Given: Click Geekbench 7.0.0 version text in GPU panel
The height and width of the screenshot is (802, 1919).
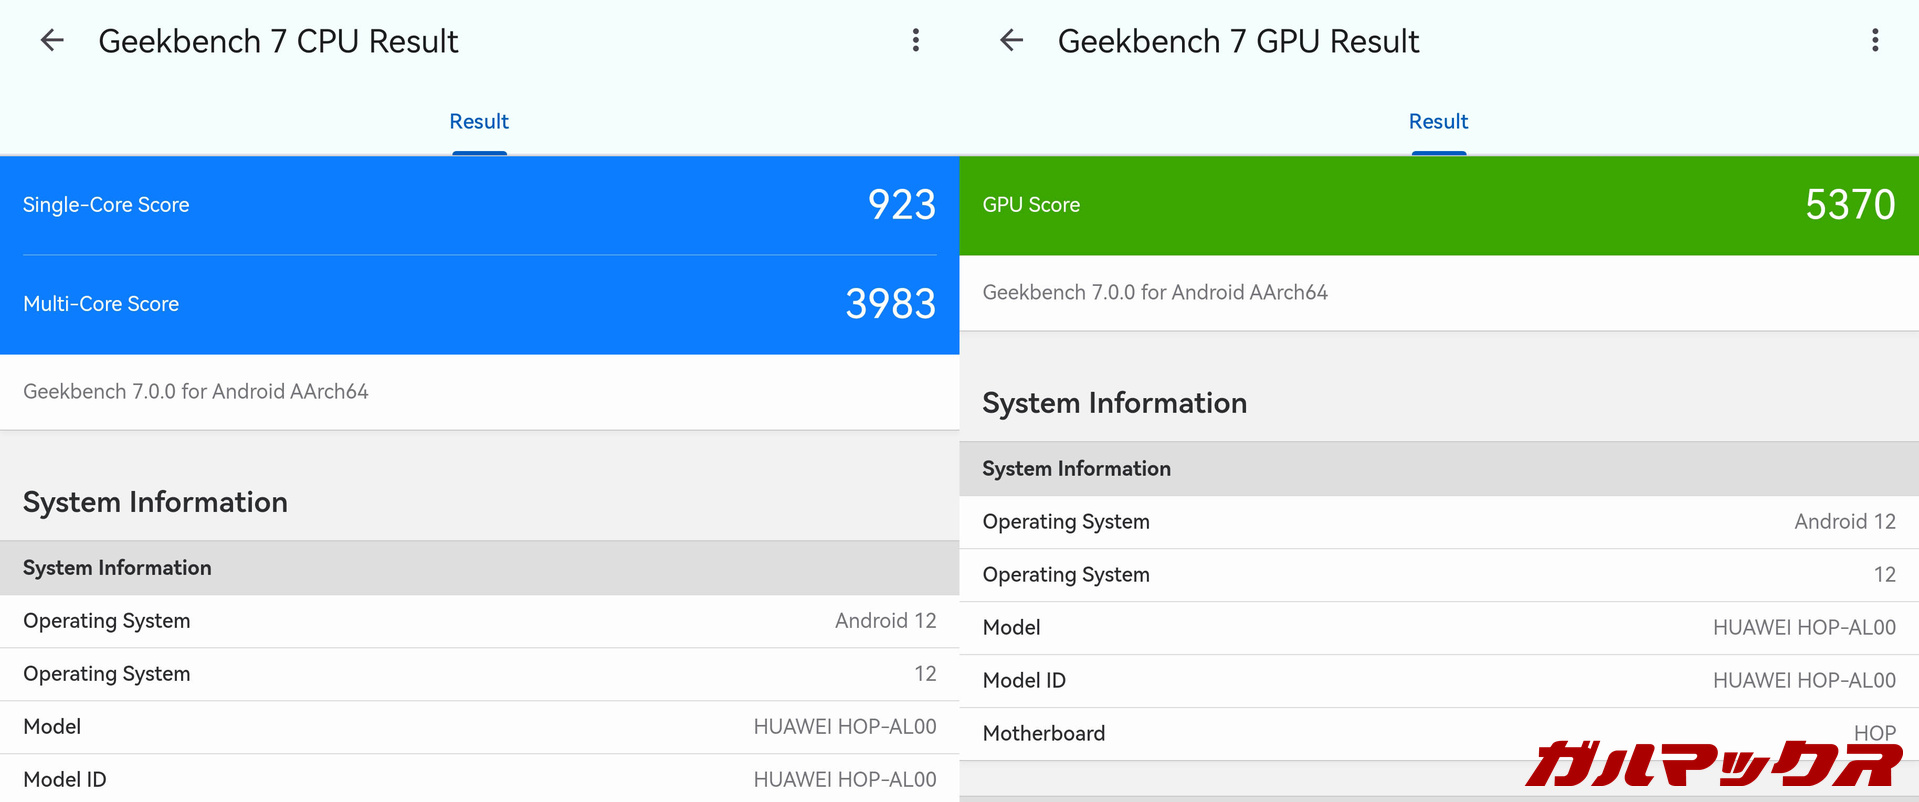Looking at the screenshot, I should pyautogui.click(x=1155, y=293).
